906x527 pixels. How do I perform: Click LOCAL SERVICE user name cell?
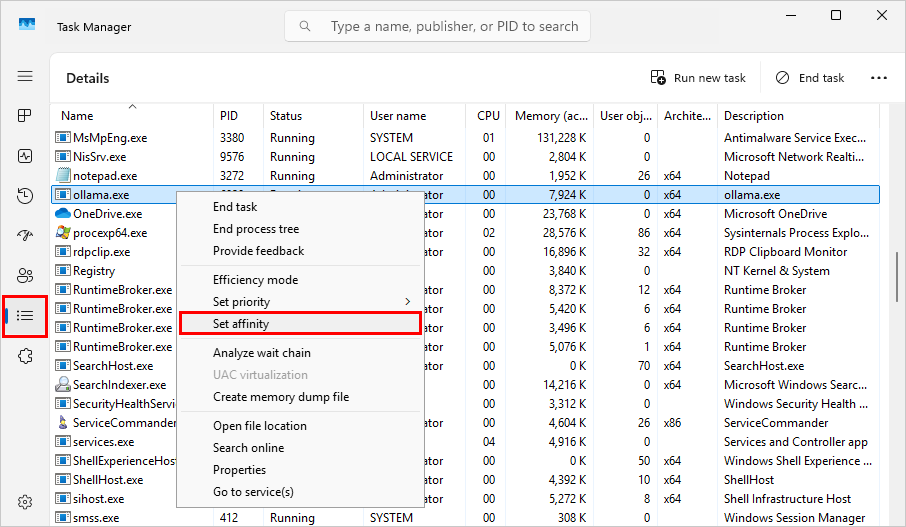tap(411, 157)
